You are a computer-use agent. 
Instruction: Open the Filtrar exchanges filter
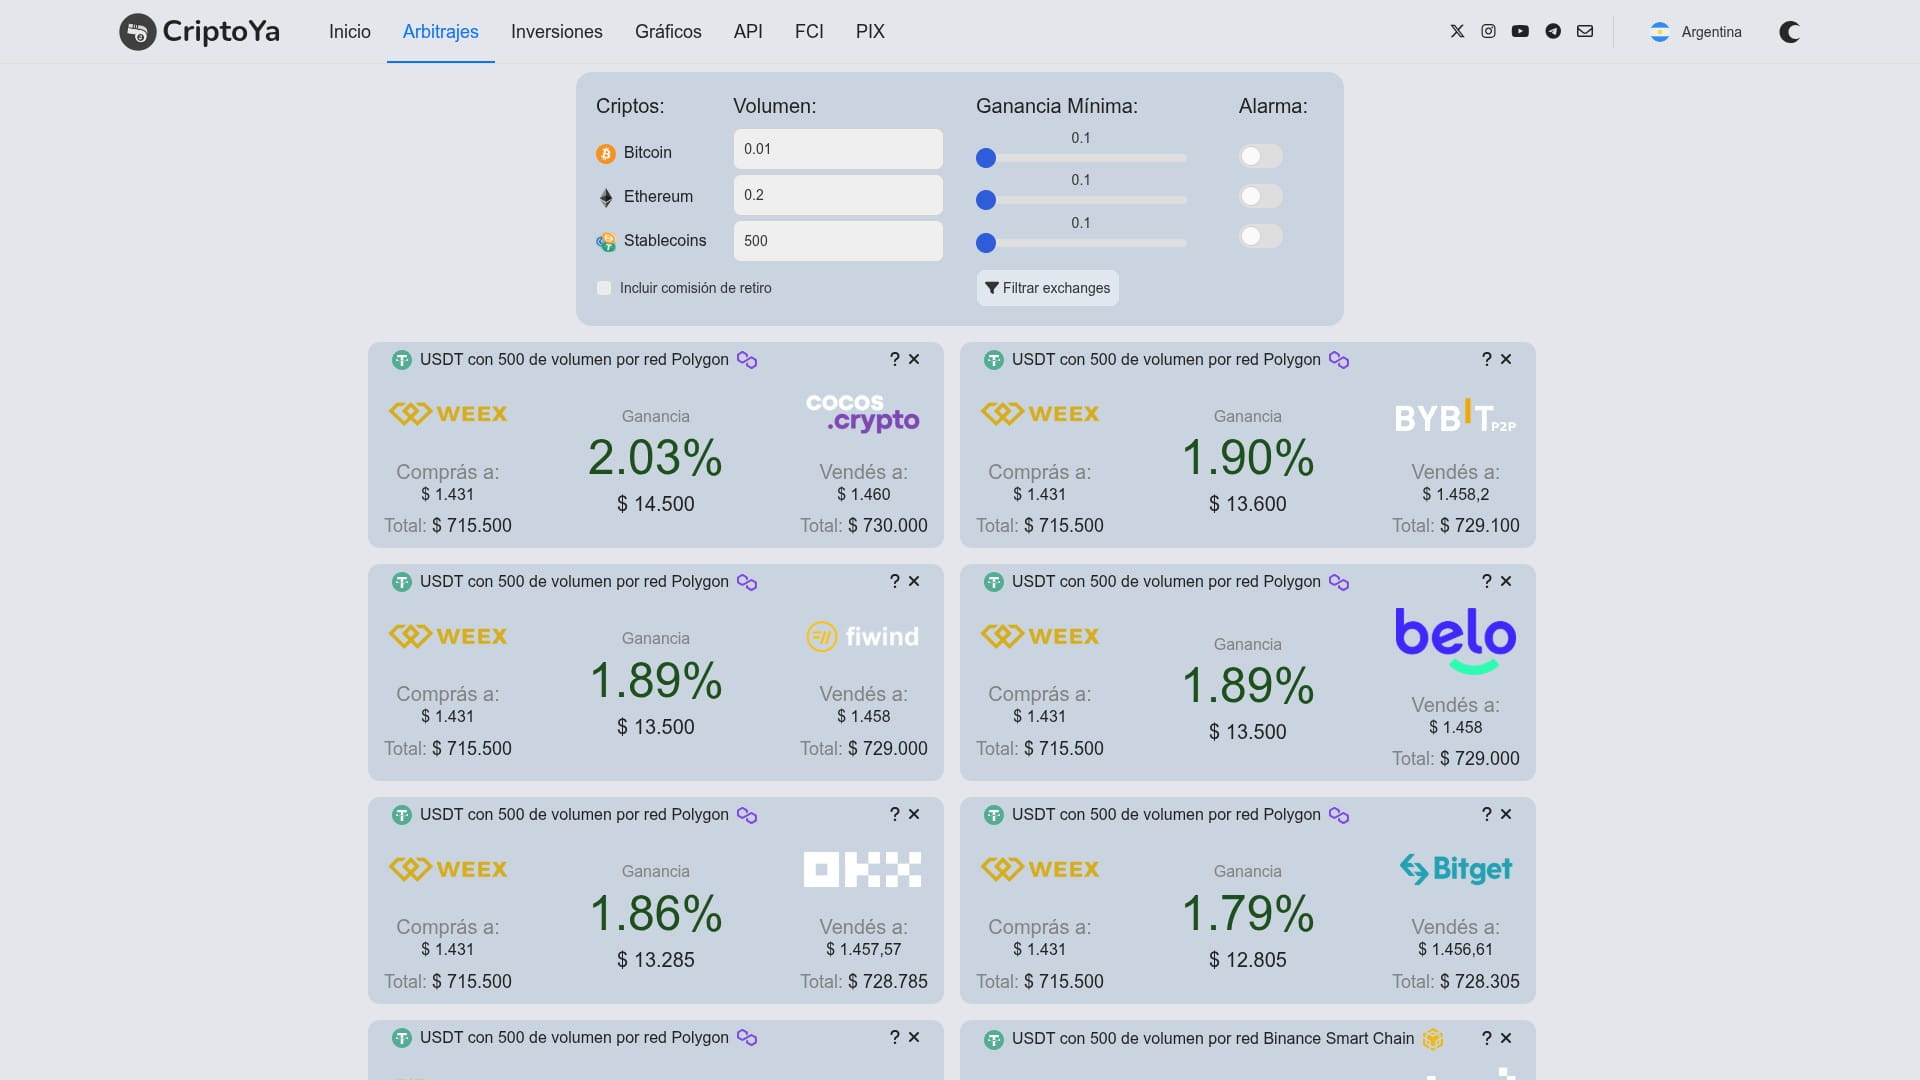point(1047,288)
